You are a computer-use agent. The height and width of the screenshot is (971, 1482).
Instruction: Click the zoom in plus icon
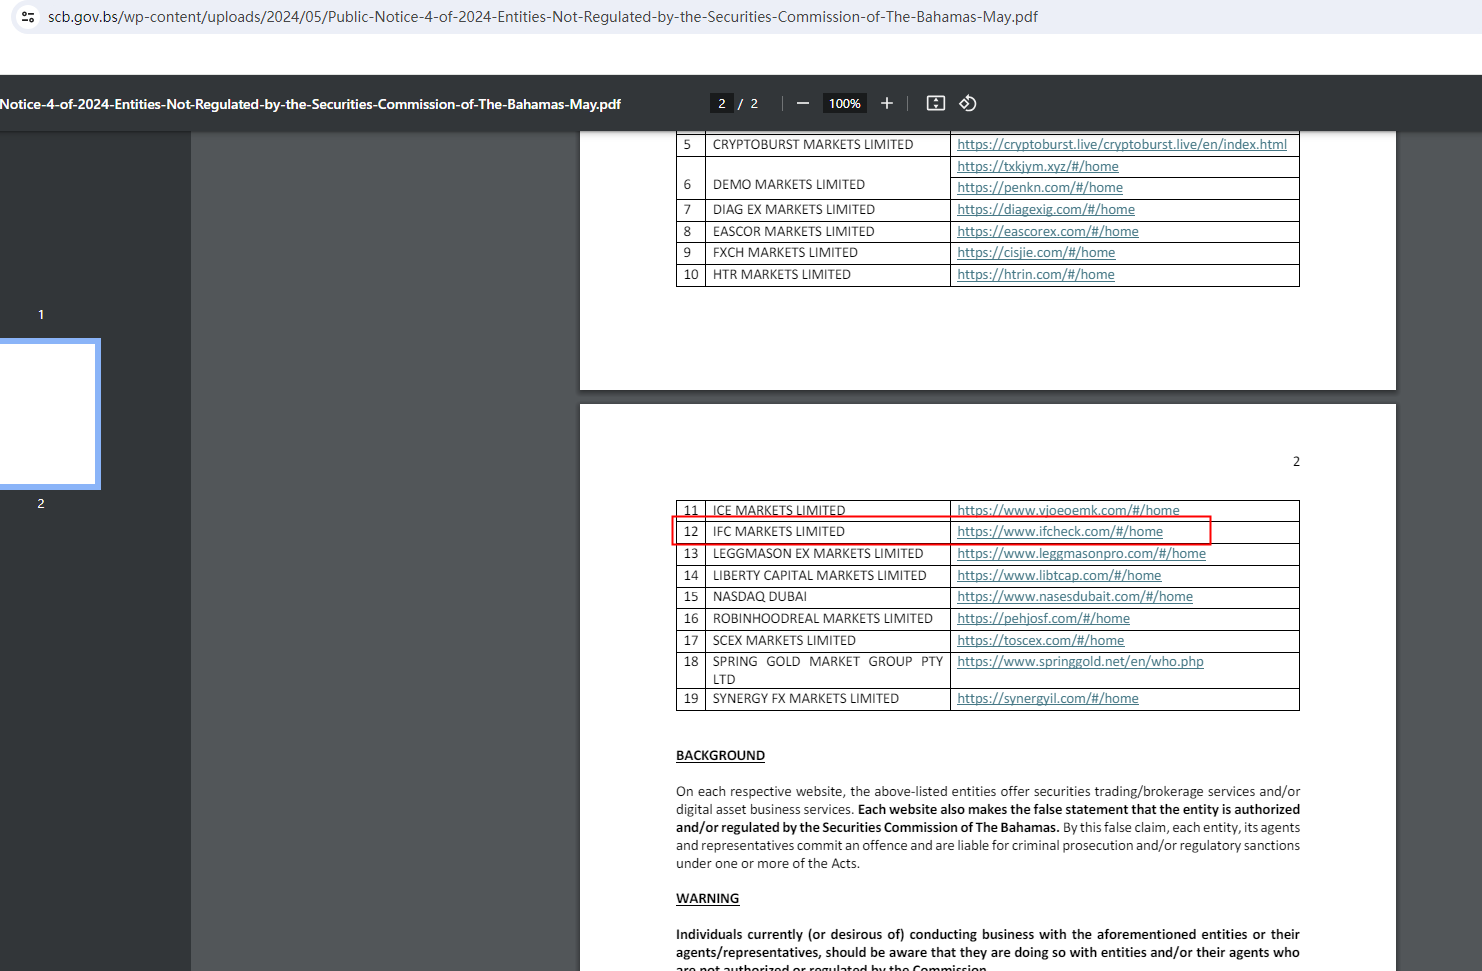click(x=886, y=104)
